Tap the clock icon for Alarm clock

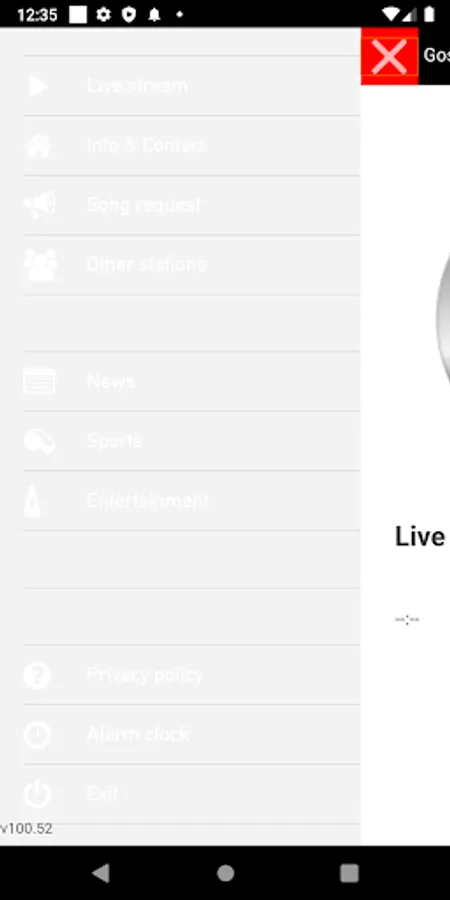37,735
